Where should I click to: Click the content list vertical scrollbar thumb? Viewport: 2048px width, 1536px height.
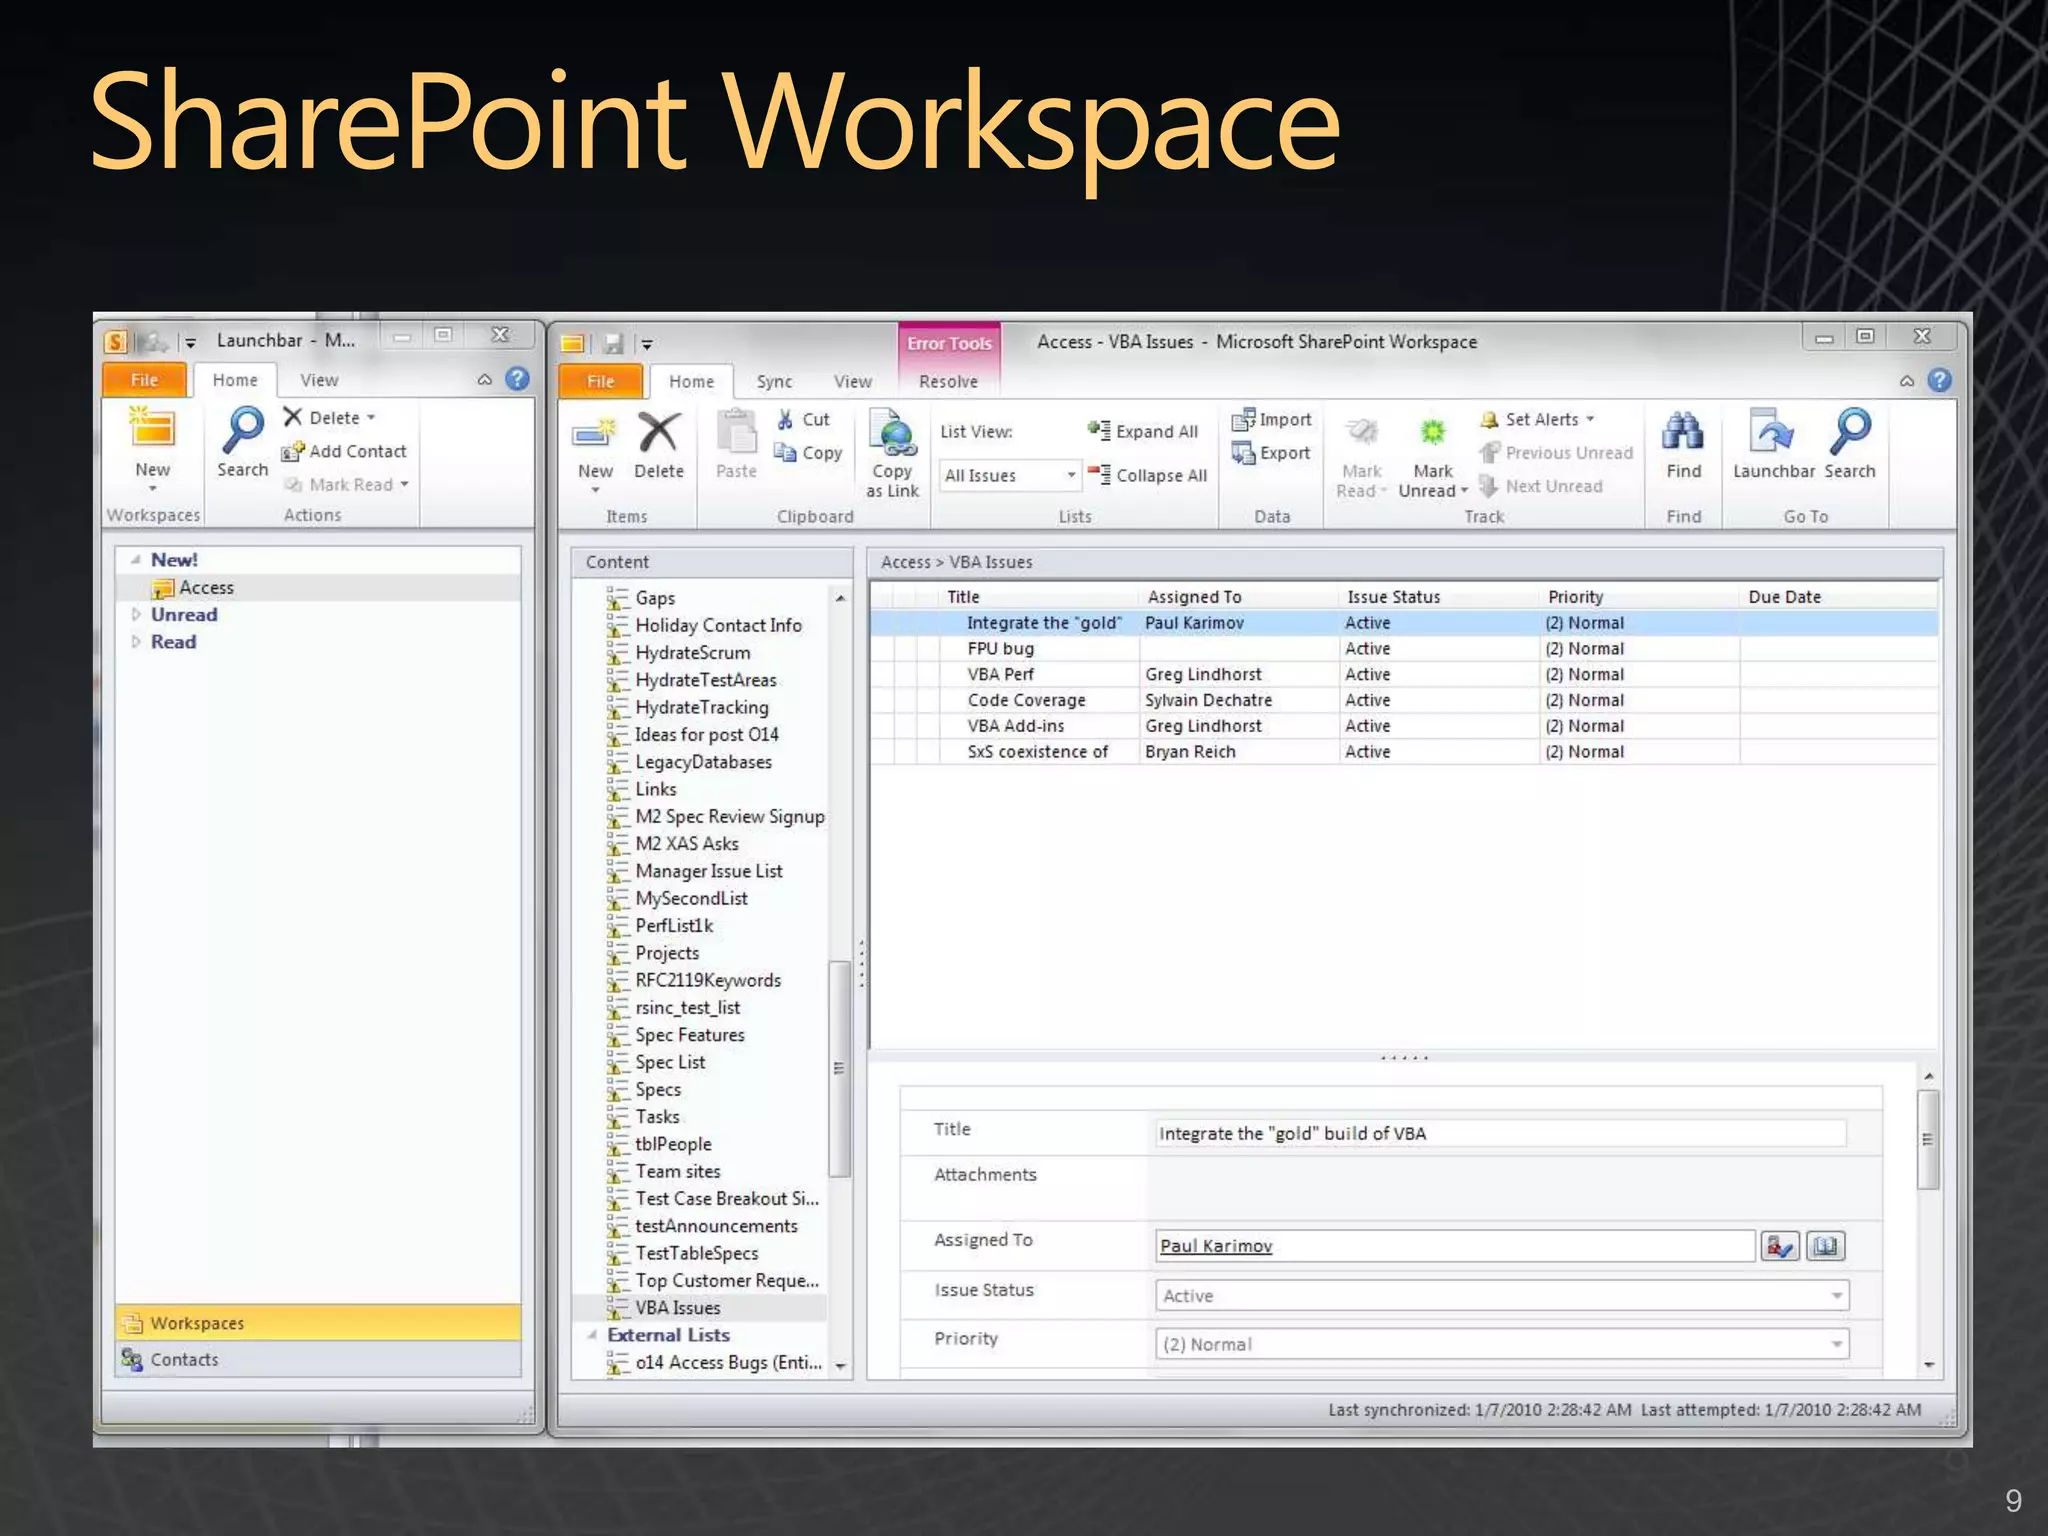839,1068
